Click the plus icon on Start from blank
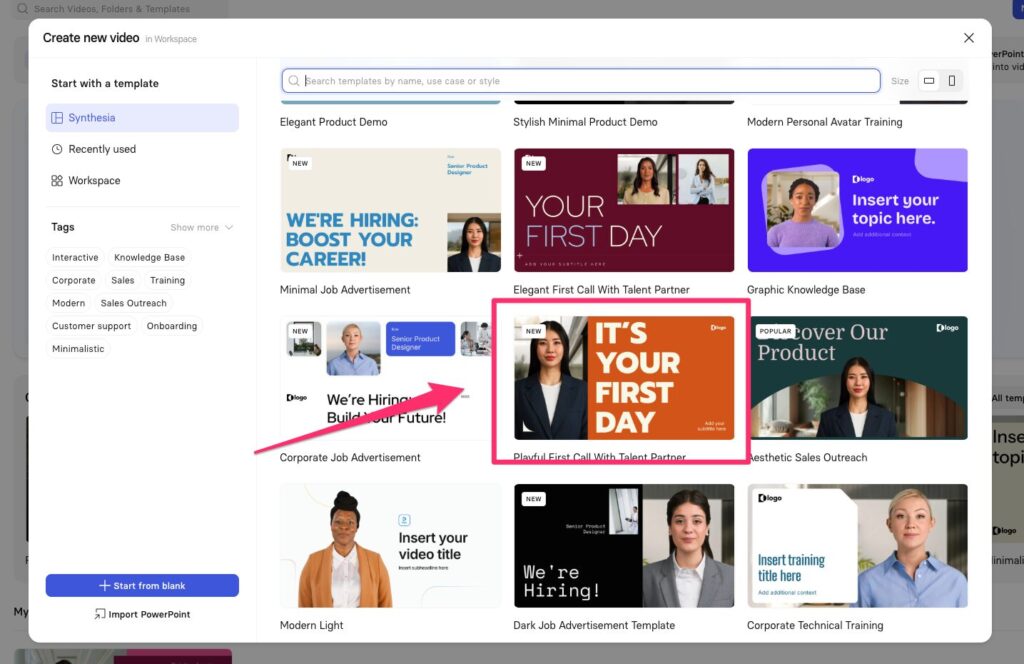Image resolution: width=1024 pixels, height=664 pixels. coord(104,586)
